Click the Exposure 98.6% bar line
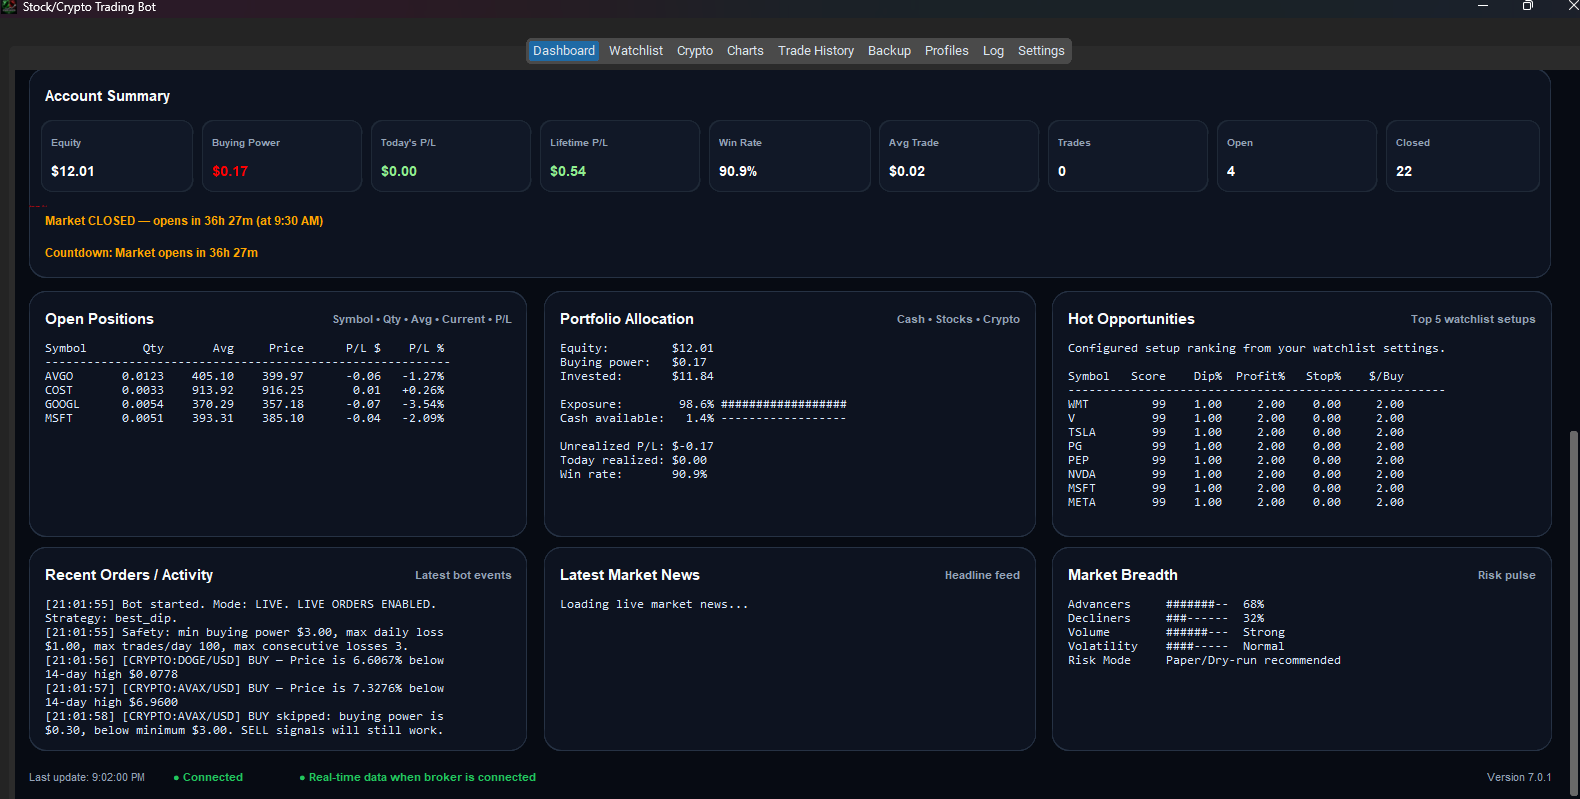 coord(703,404)
